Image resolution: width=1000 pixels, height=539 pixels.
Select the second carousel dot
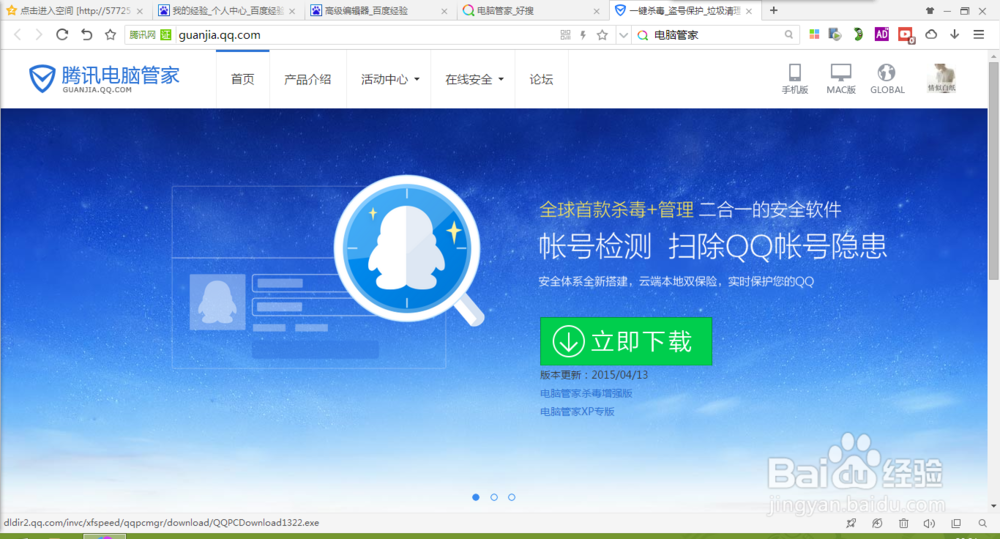(494, 497)
